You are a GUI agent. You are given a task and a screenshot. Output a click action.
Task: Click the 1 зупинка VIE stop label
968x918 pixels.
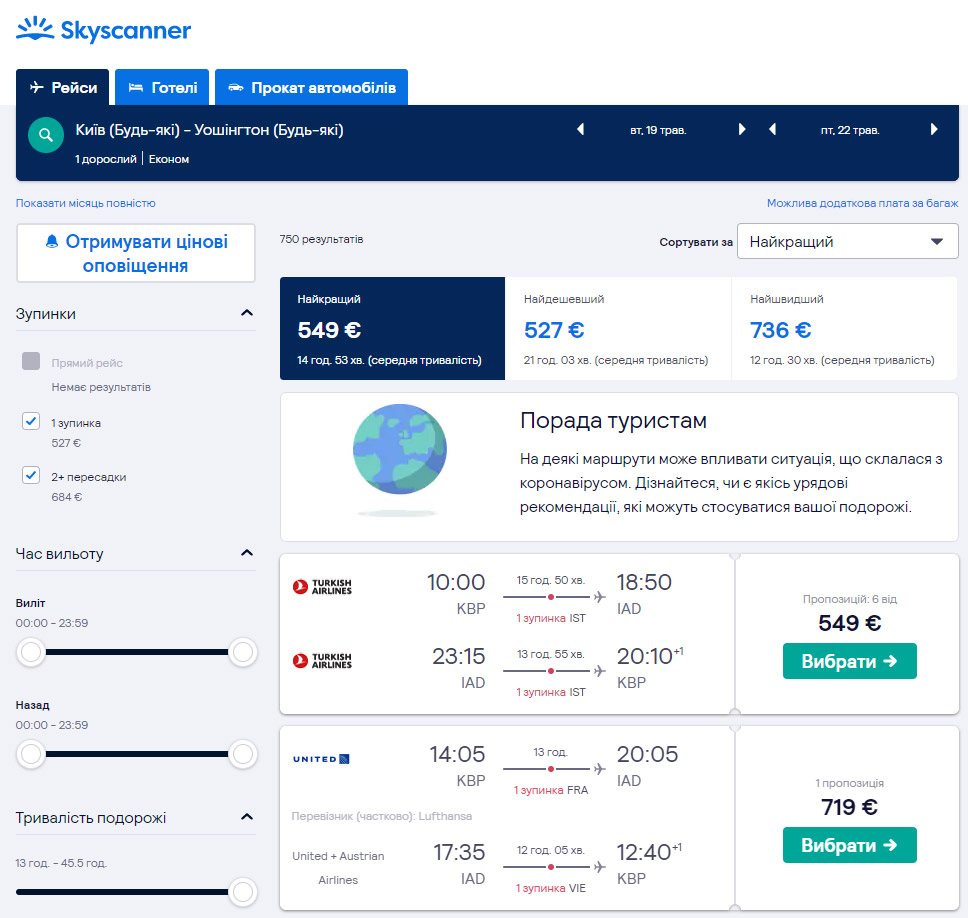(x=551, y=888)
